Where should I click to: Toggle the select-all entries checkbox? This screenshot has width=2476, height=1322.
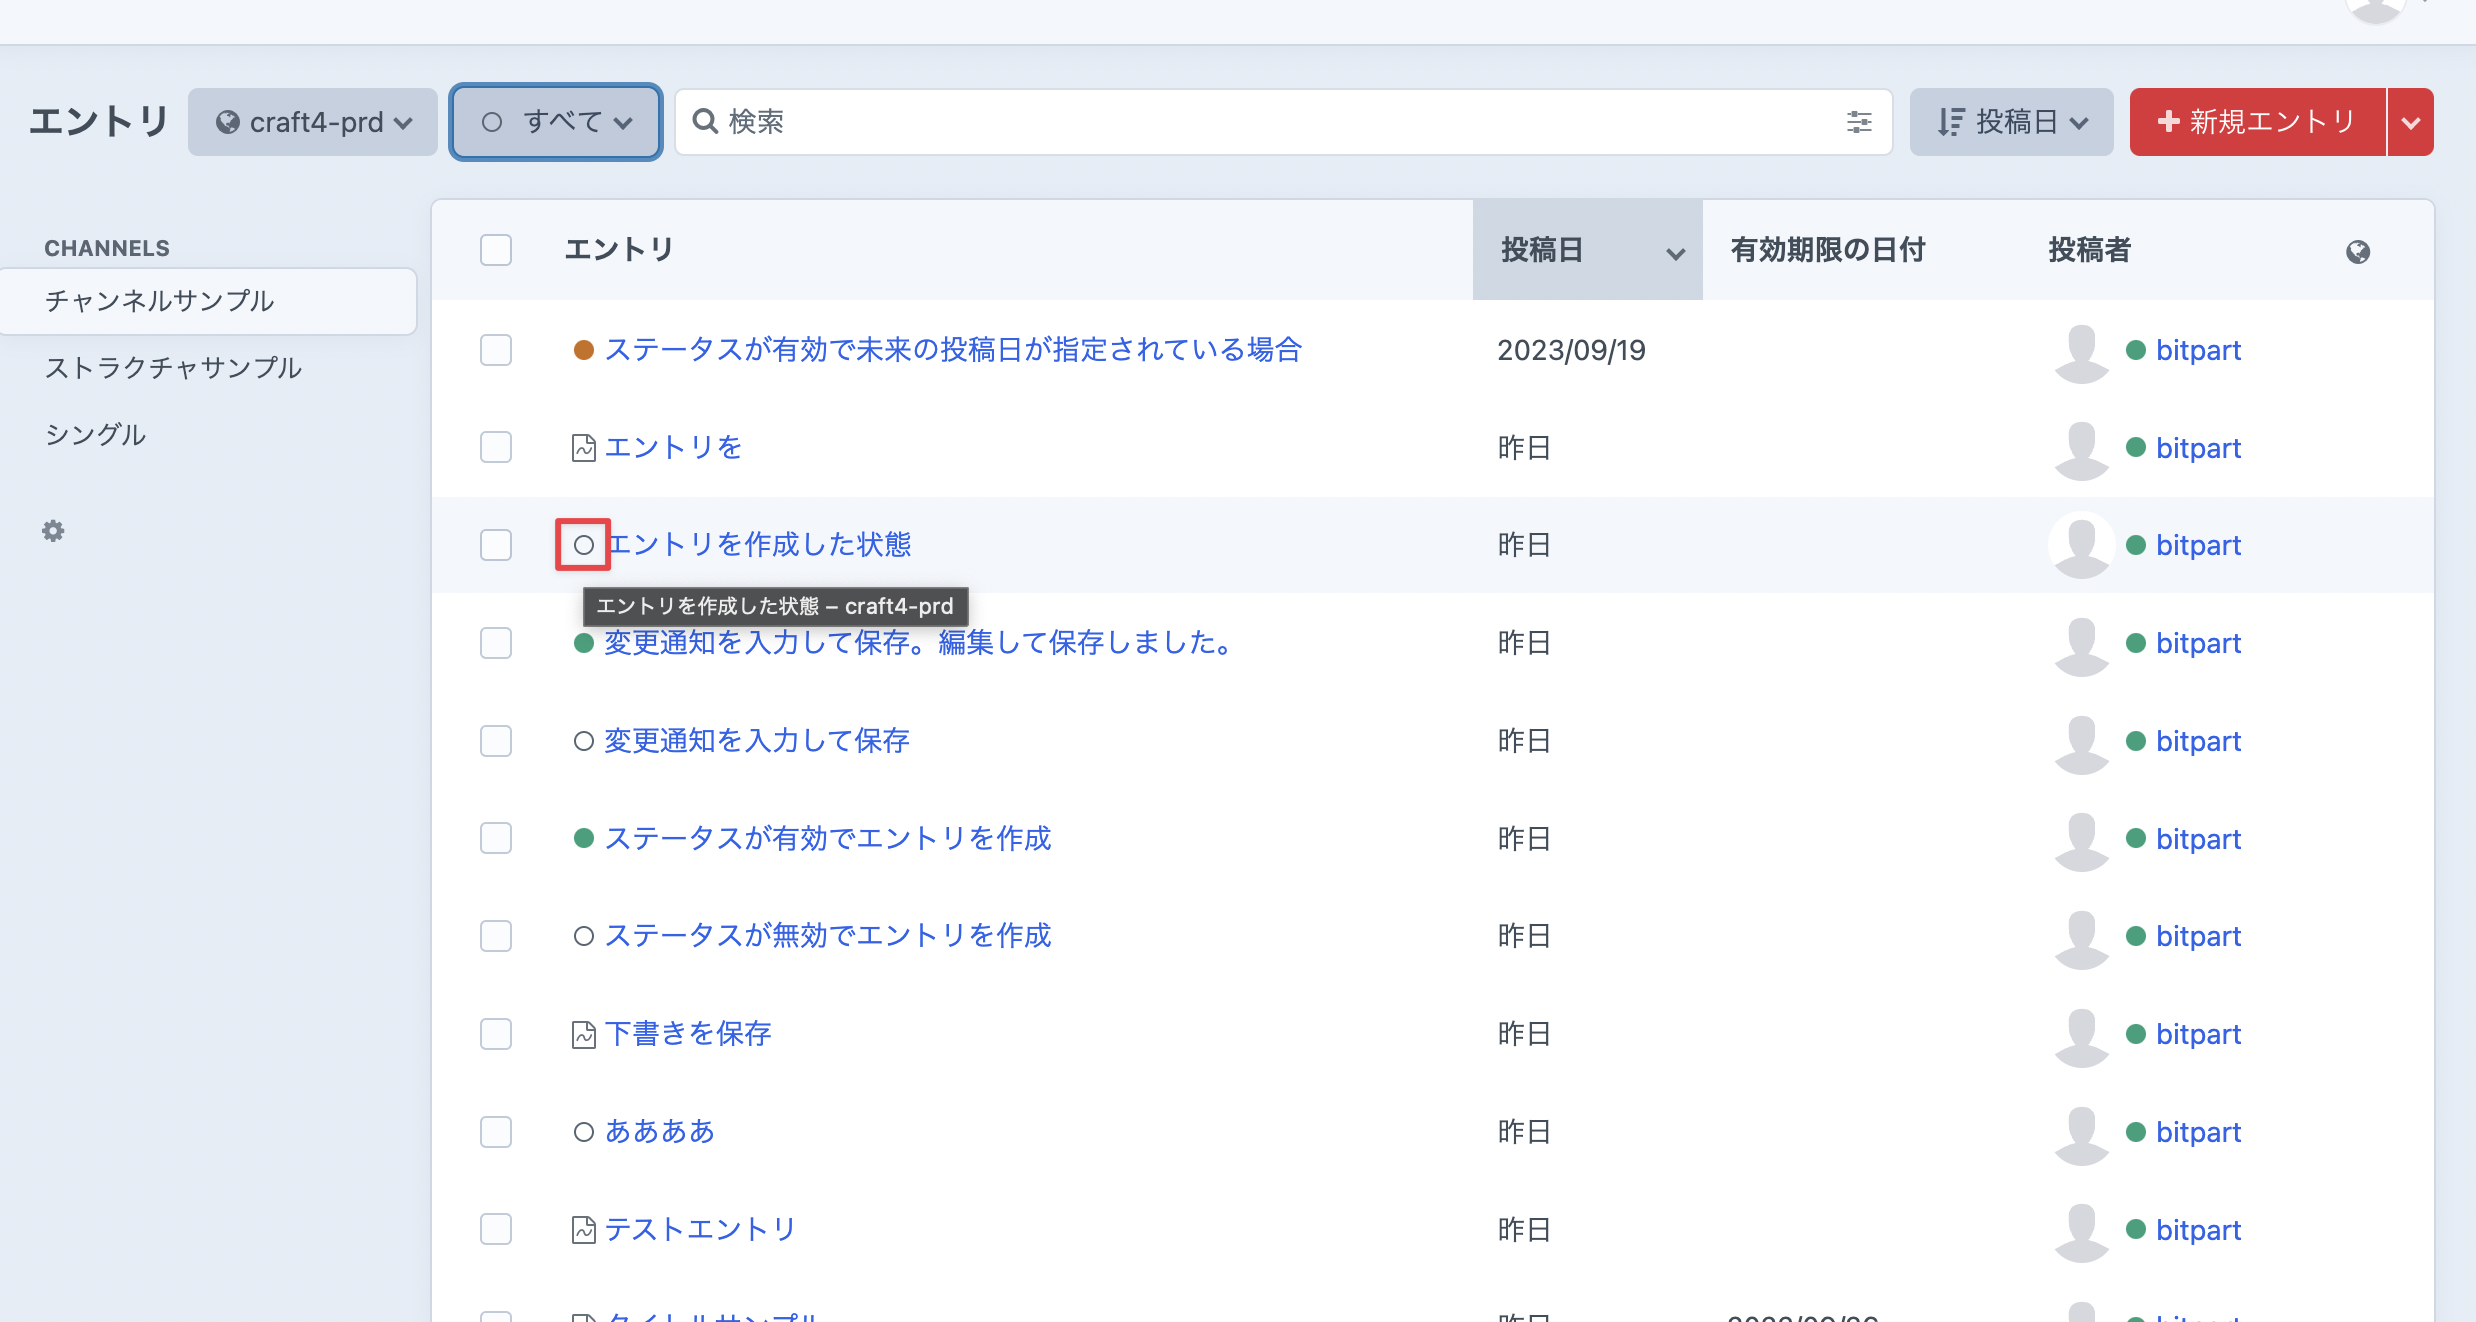pos(495,250)
